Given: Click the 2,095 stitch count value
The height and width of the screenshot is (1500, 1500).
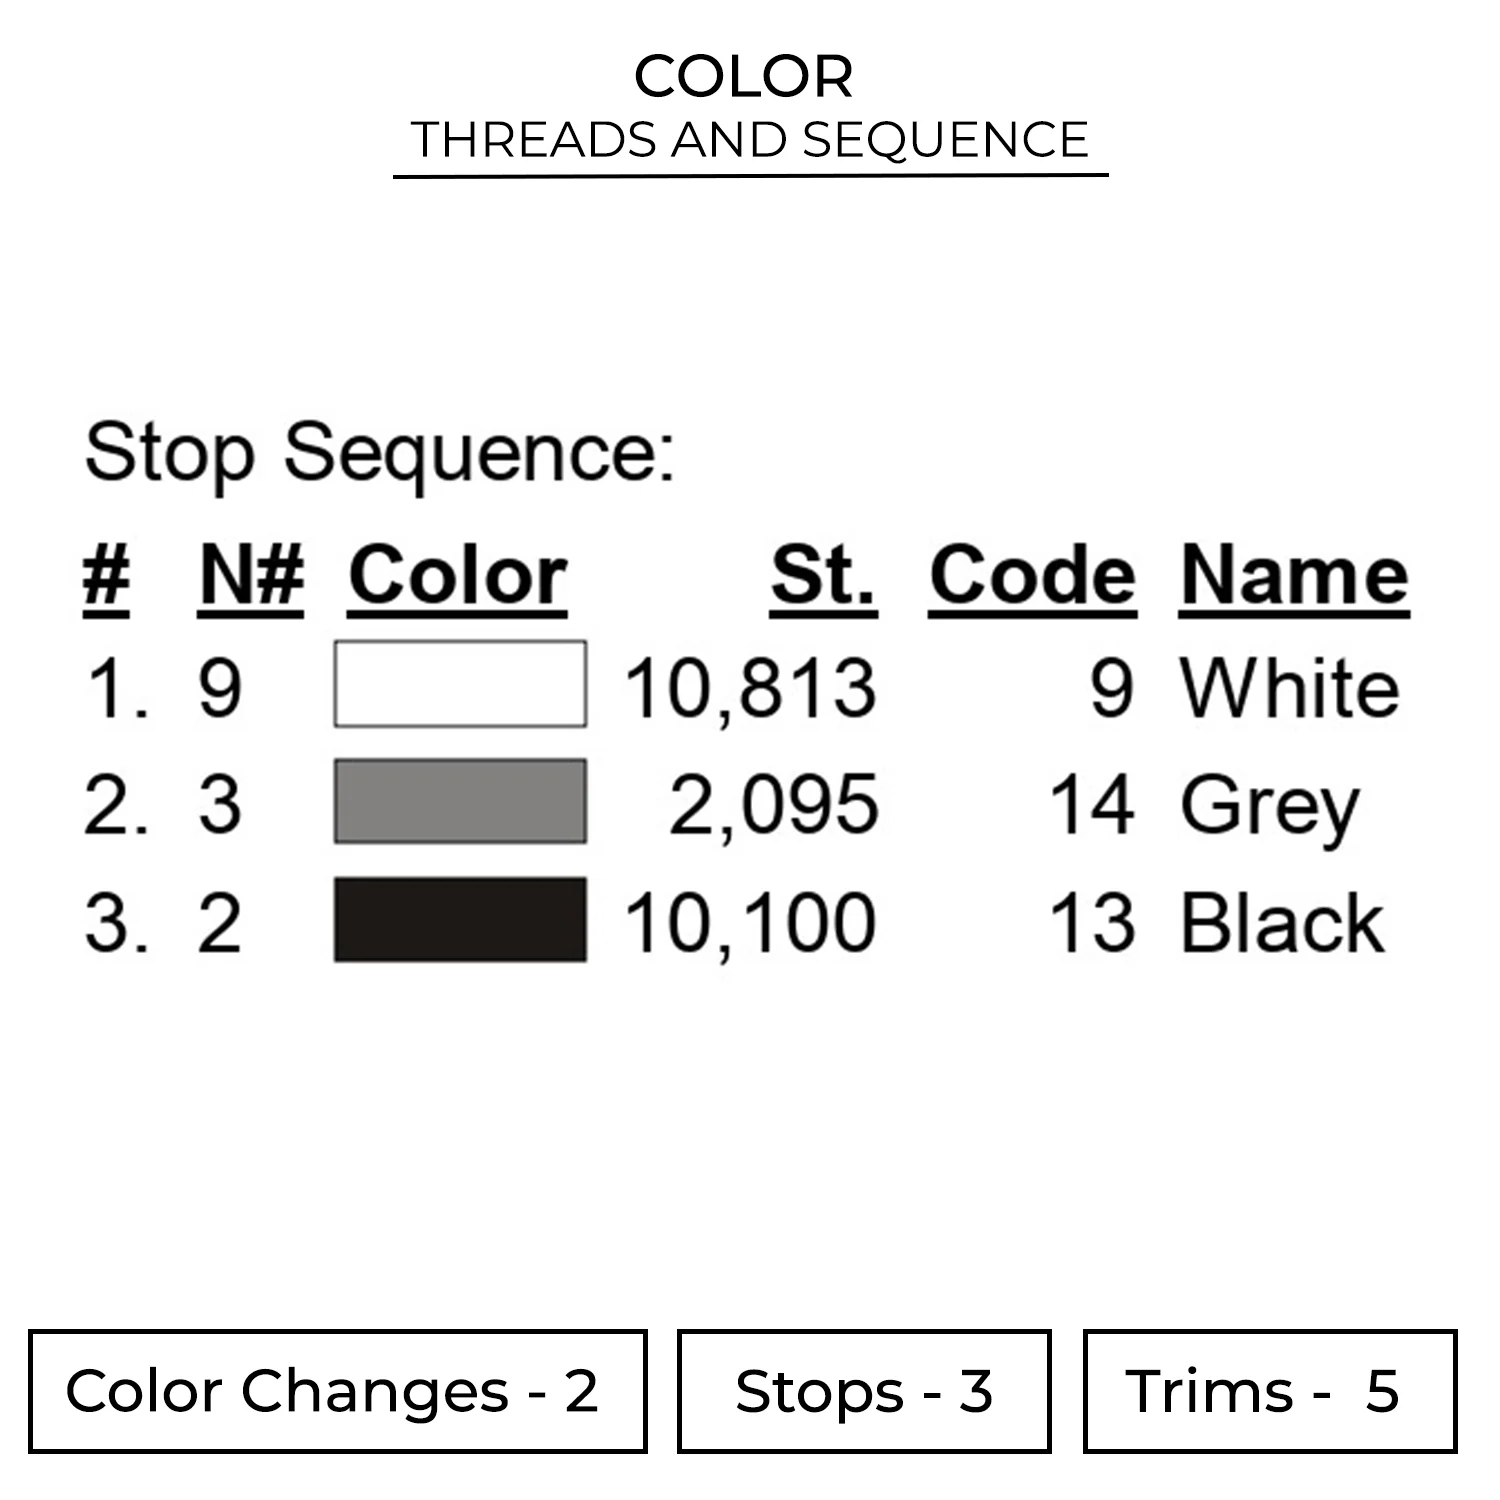Looking at the screenshot, I should 773,806.
